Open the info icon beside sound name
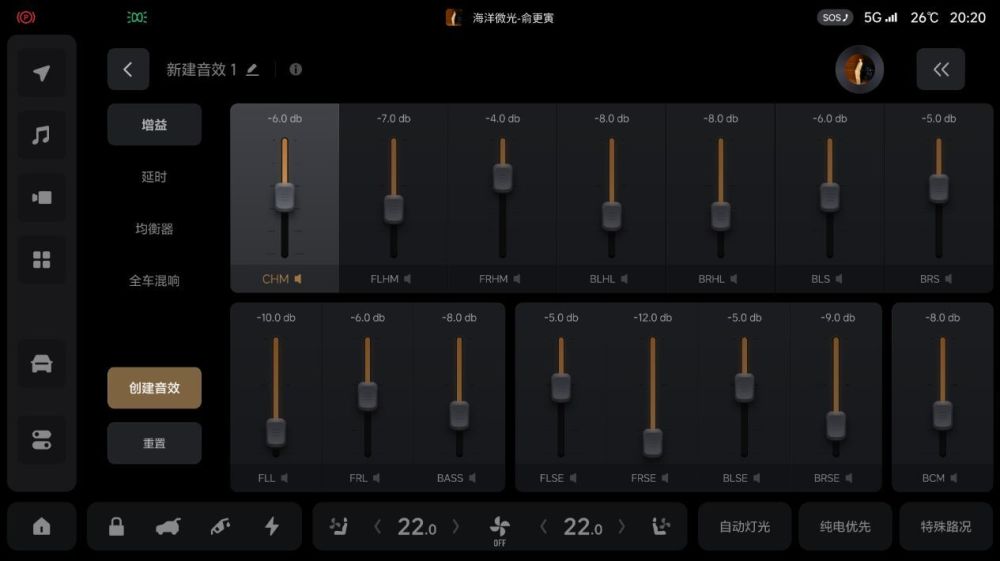The width and height of the screenshot is (1000, 561). [x=295, y=69]
